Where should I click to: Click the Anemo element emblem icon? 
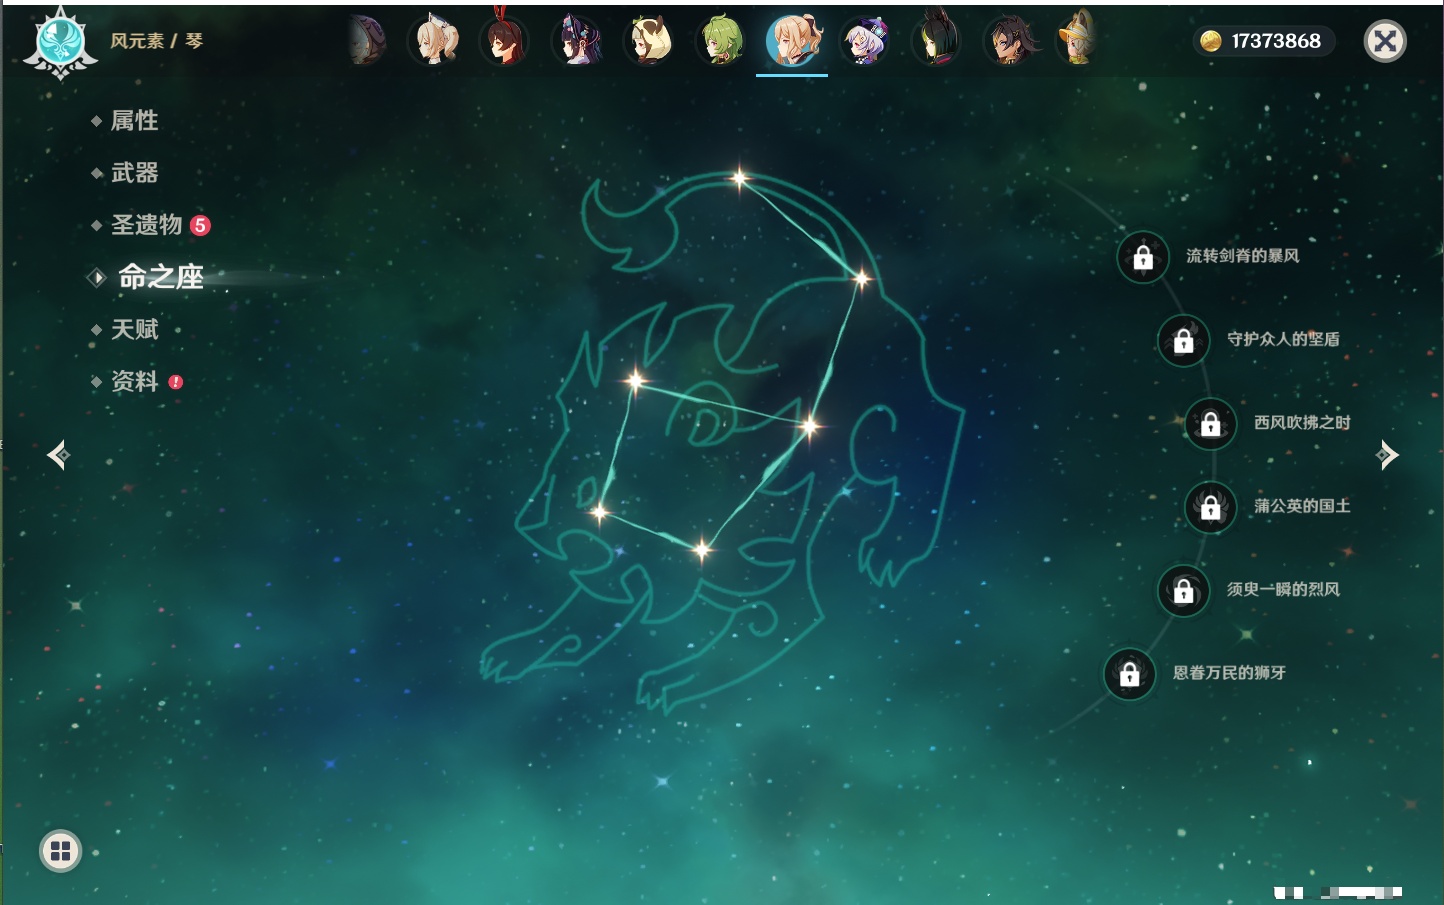click(x=60, y=43)
